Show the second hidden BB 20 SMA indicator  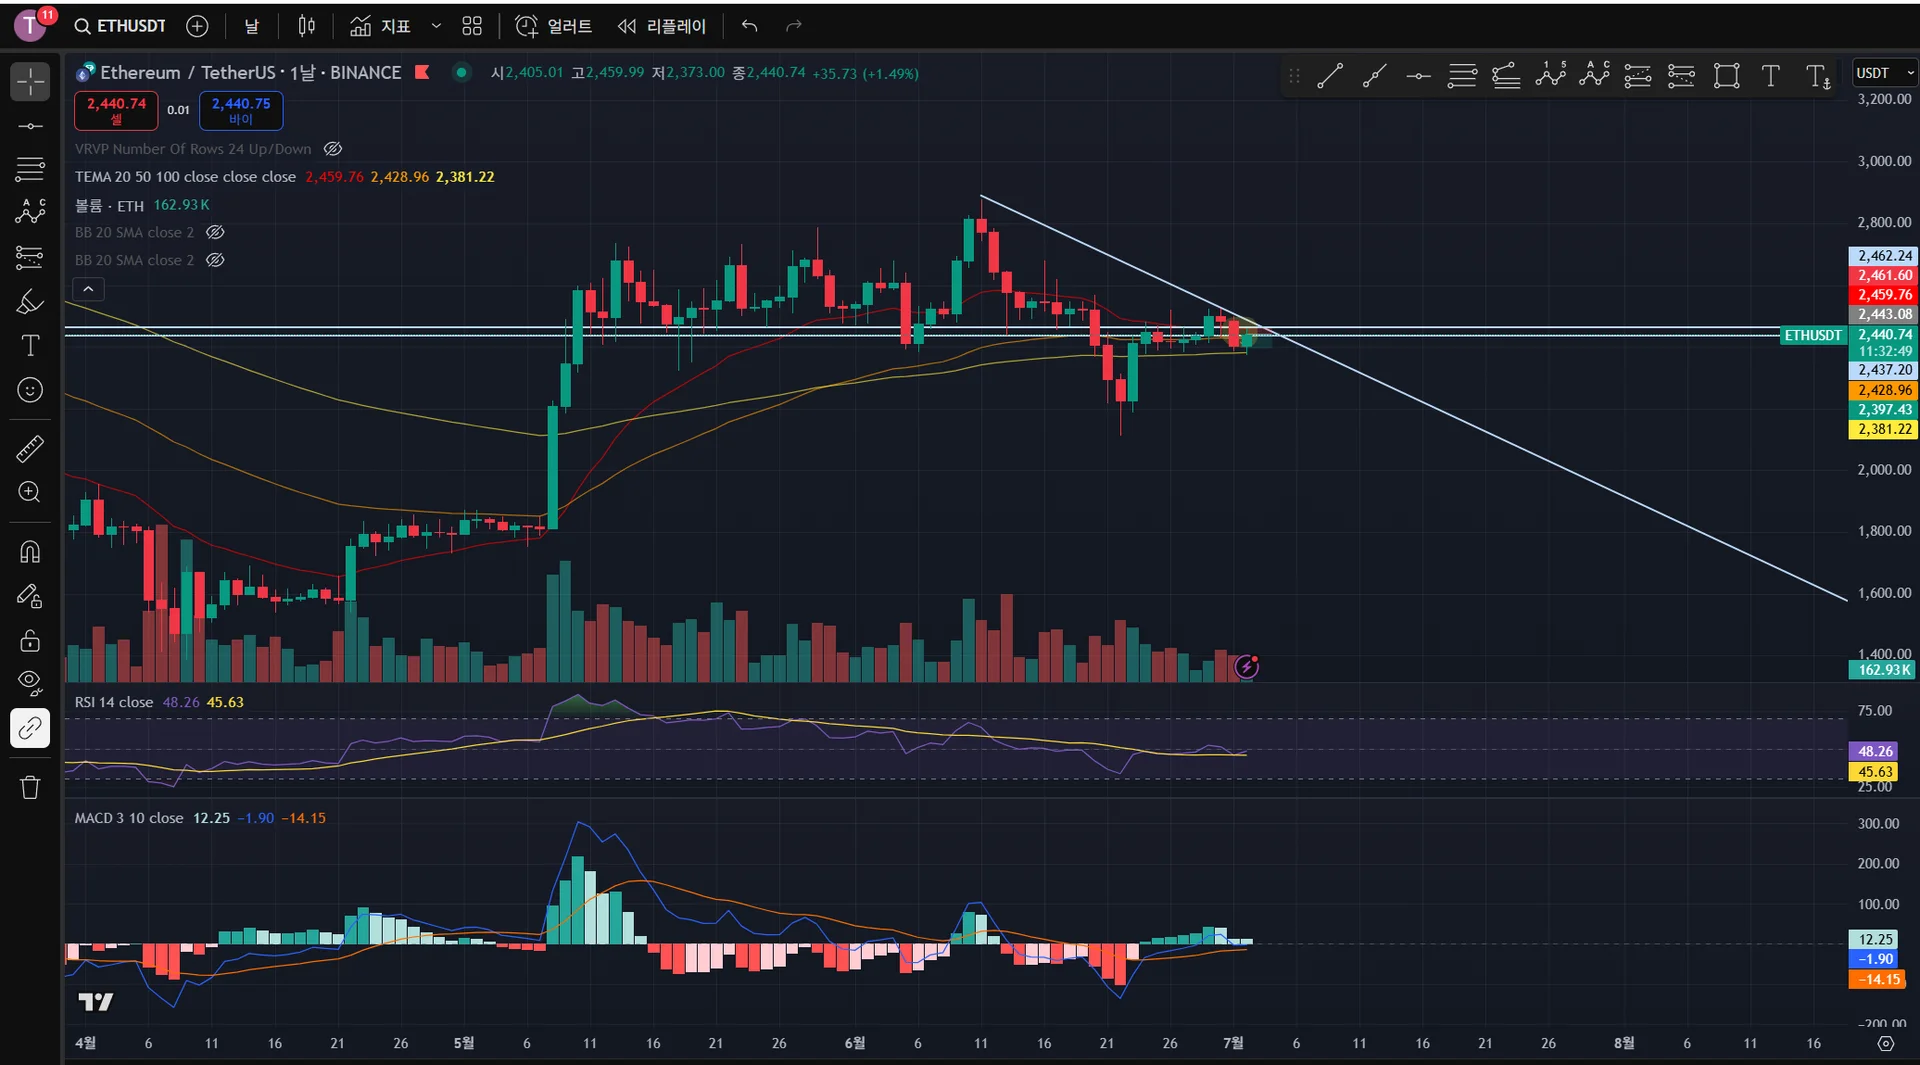click(x=215, y=260)
